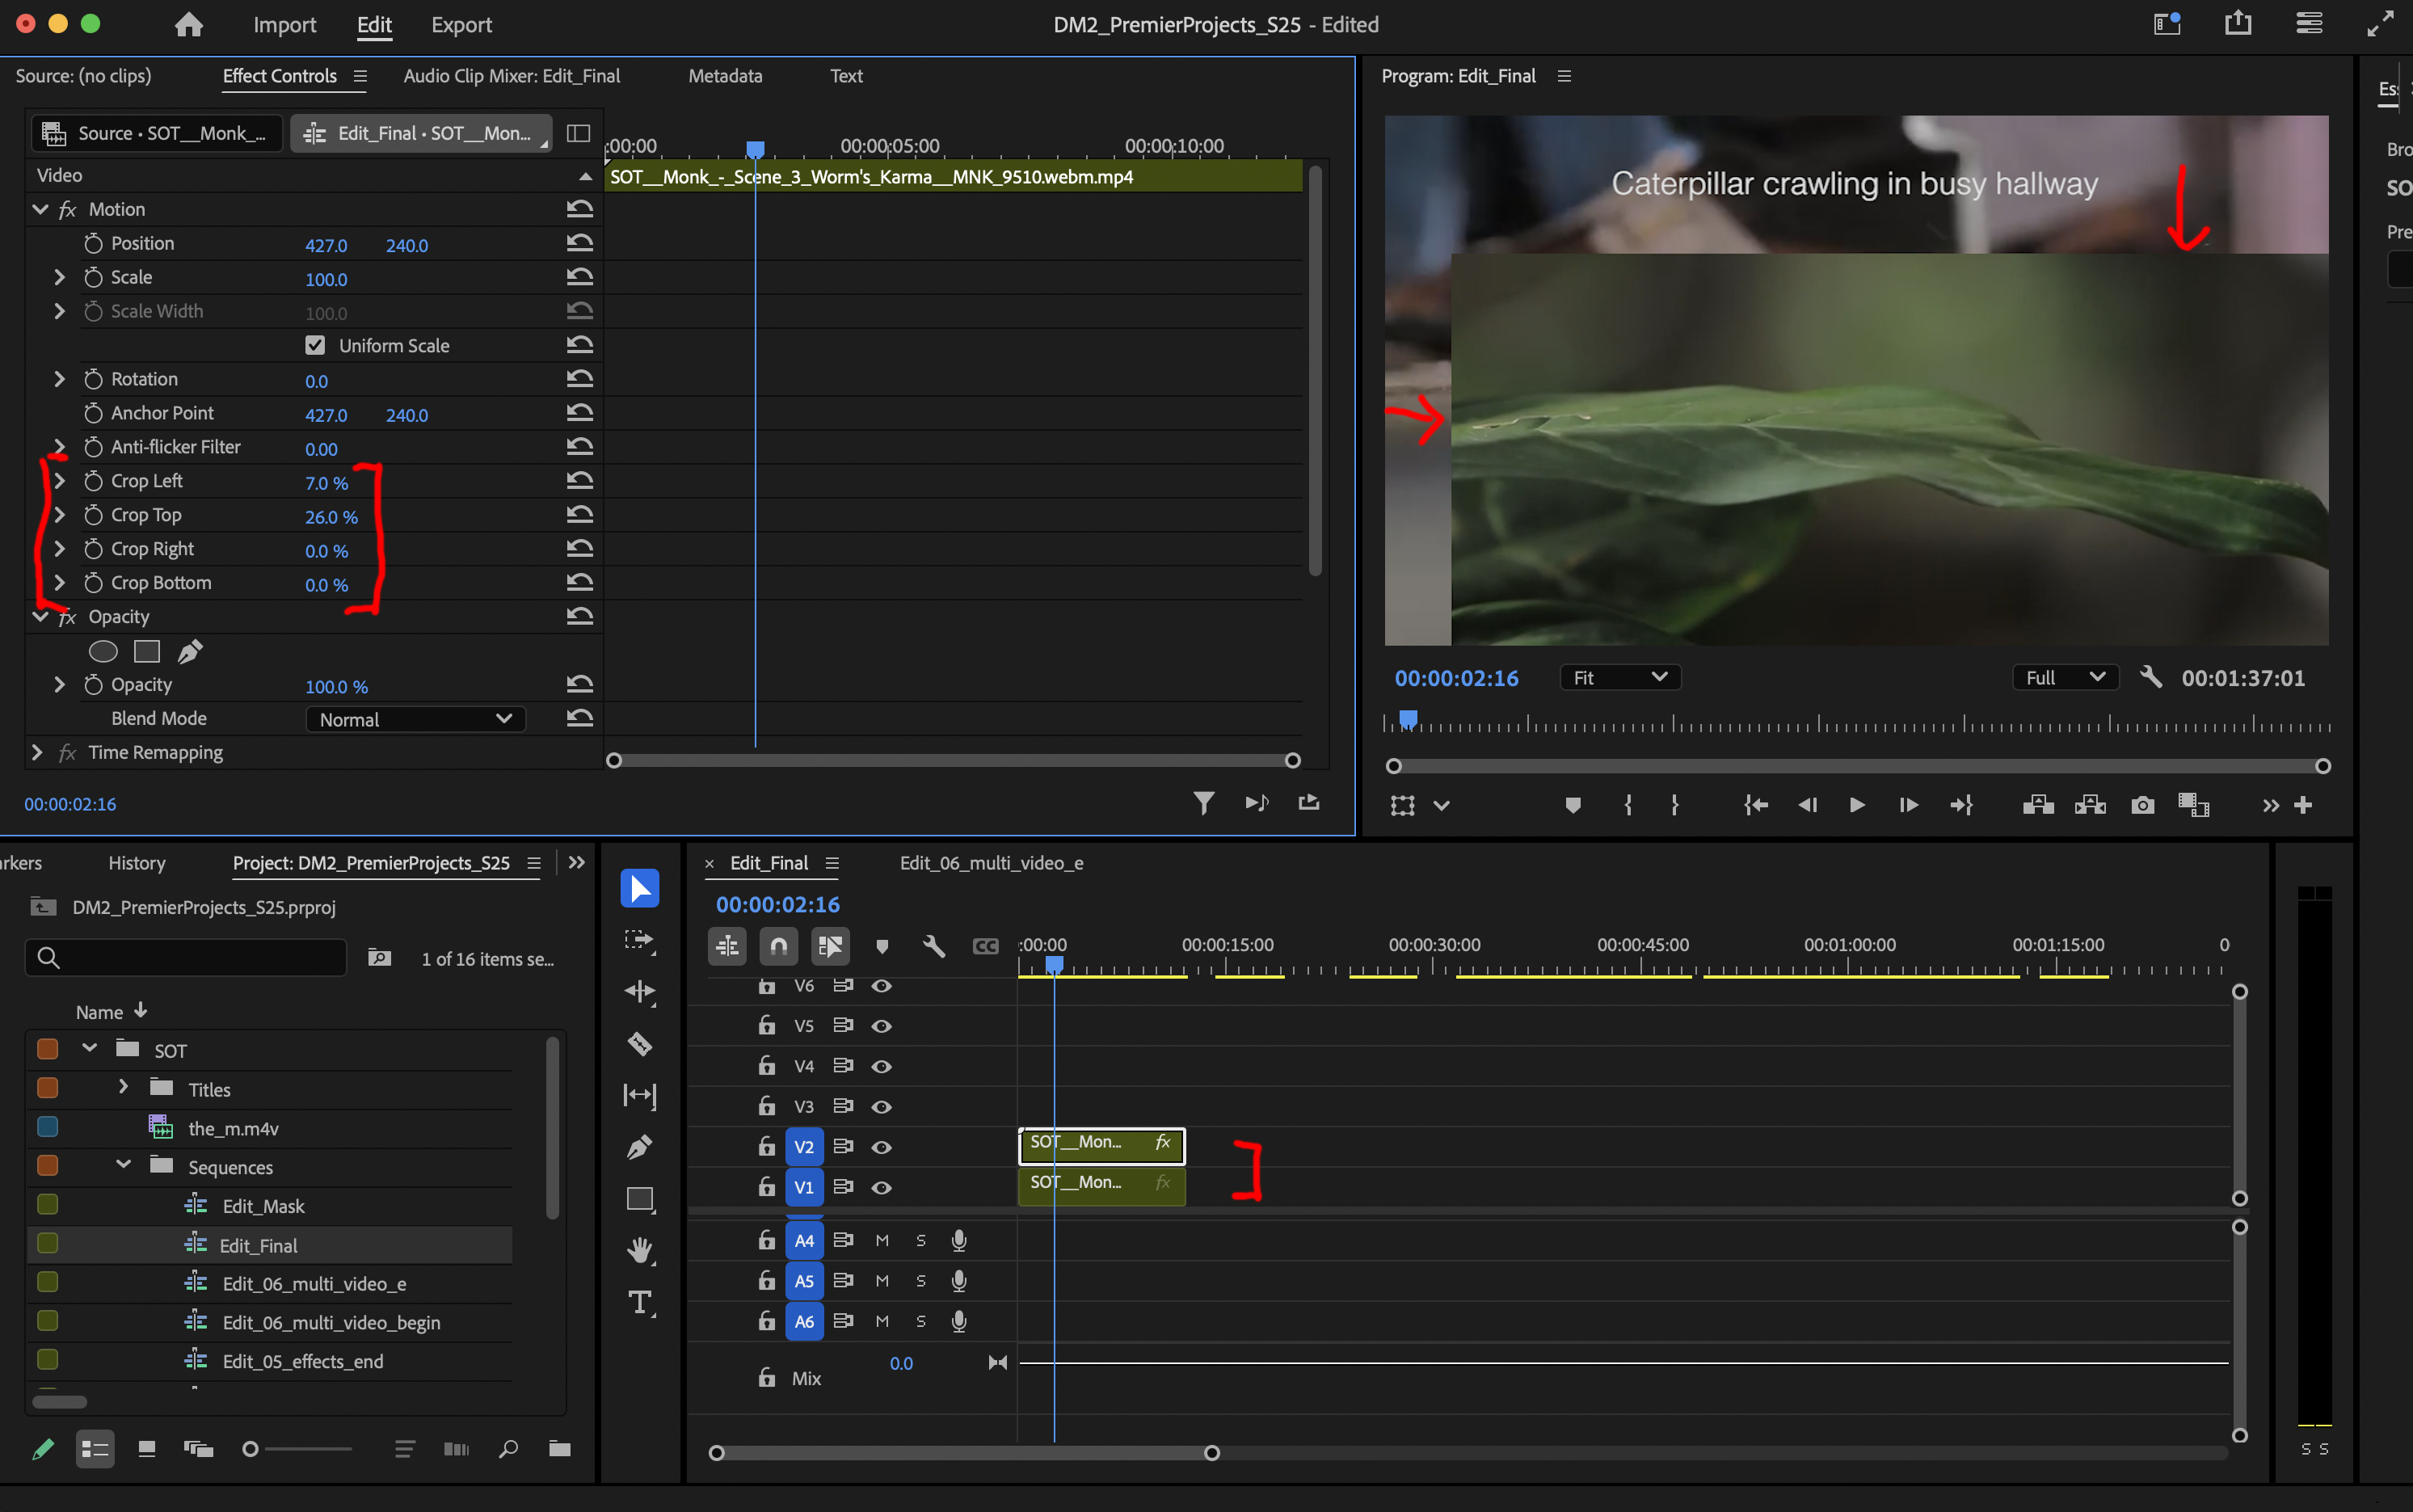Hide track V2 with eye icon
This screenshot has height=1512, width=2413.
(x=881, y=1147)
